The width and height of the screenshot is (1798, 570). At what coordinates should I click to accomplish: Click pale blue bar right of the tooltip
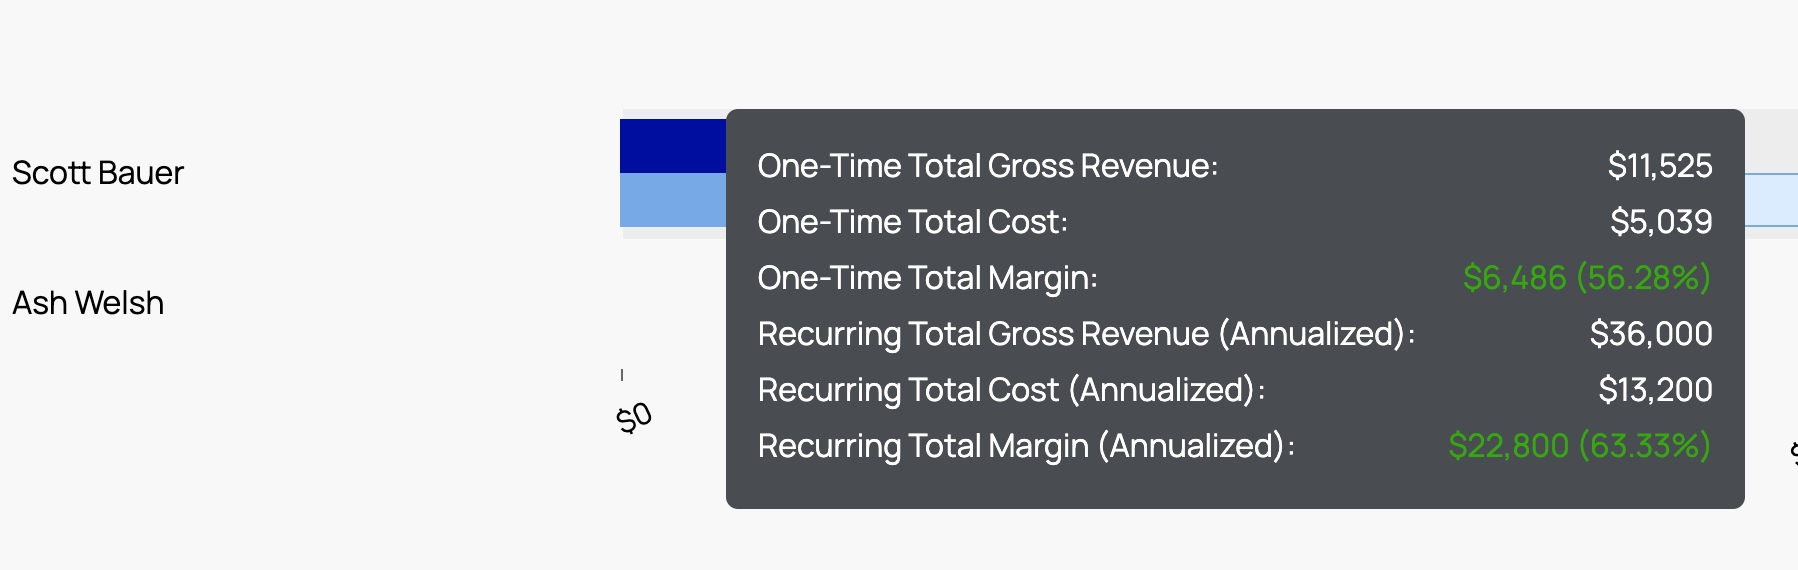pyautogui.click(x=1771, y=200)
